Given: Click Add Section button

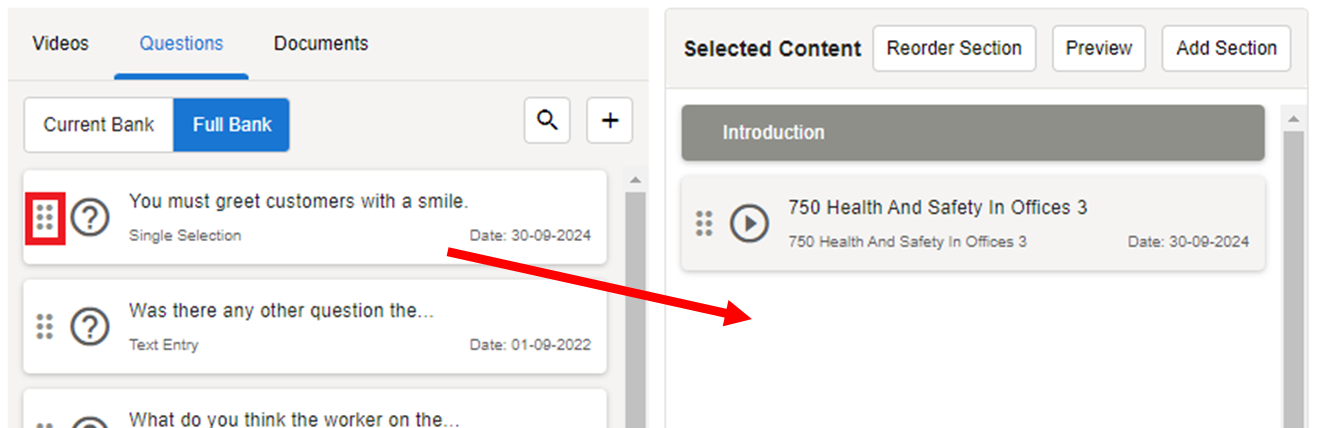Looking at the screenshot, I should tap(1226, 48).
